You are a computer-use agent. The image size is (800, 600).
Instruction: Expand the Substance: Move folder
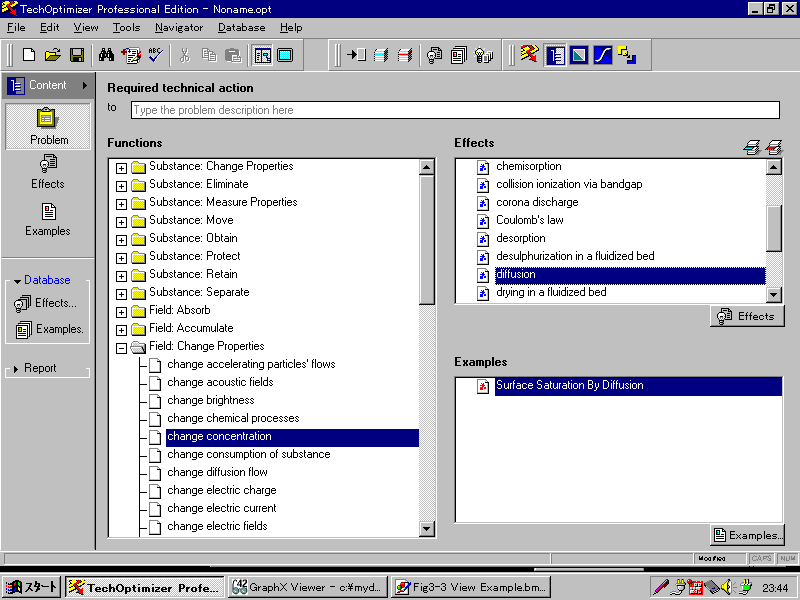[121, 222]
